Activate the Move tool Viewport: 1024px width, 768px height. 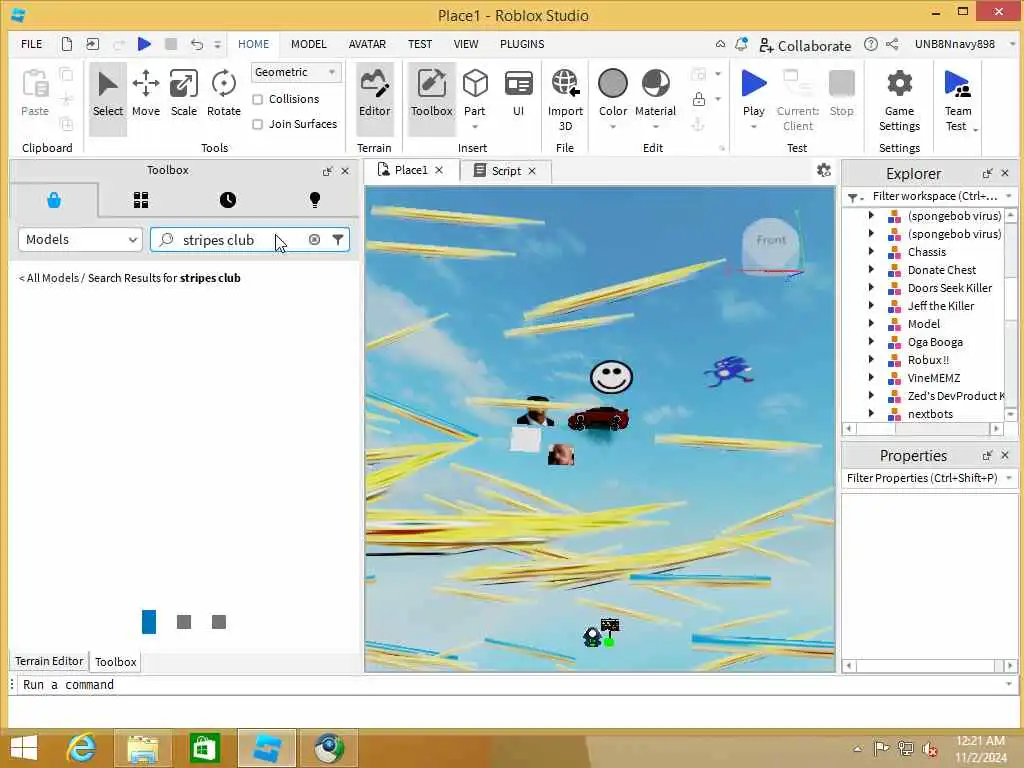pyautogui.click(x=146, y=95)
